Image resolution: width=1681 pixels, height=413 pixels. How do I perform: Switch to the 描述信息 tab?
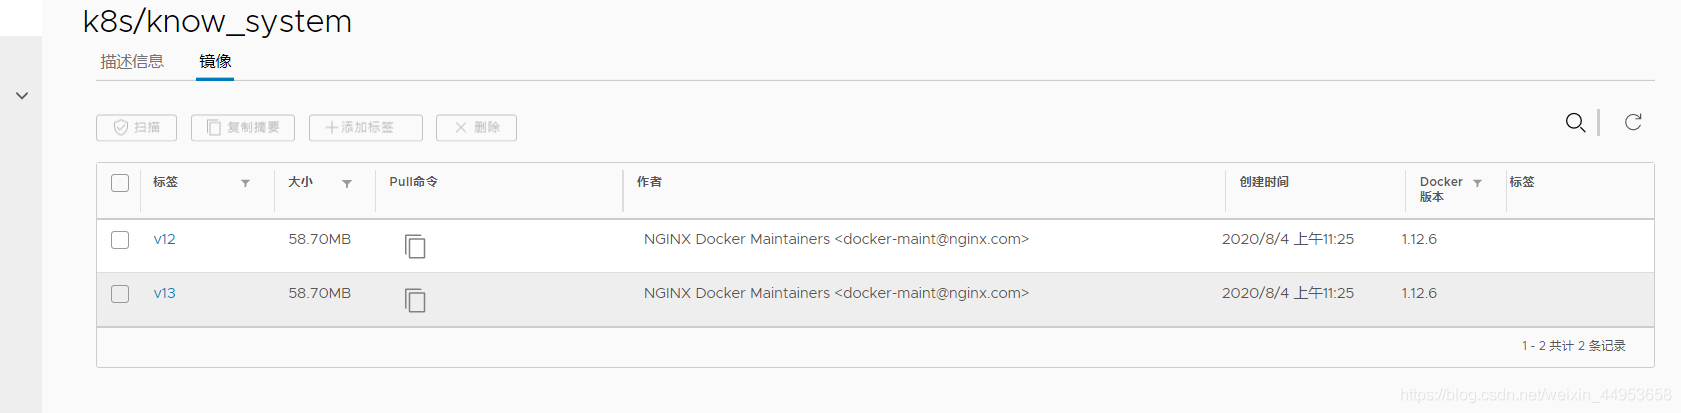click(132, 62)
